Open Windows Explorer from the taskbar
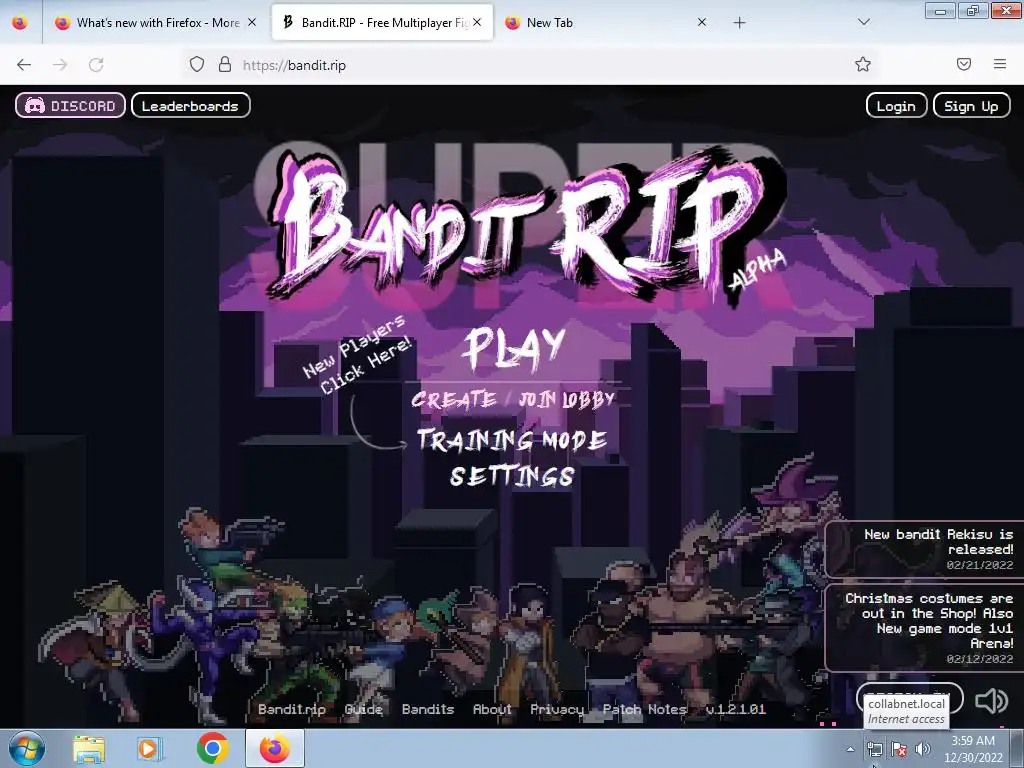 [89, 748]
